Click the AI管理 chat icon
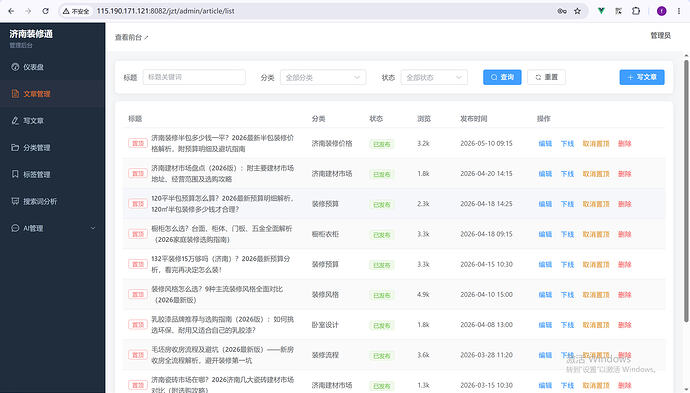The height and width of the screenshot is (393, 690). 15,228
